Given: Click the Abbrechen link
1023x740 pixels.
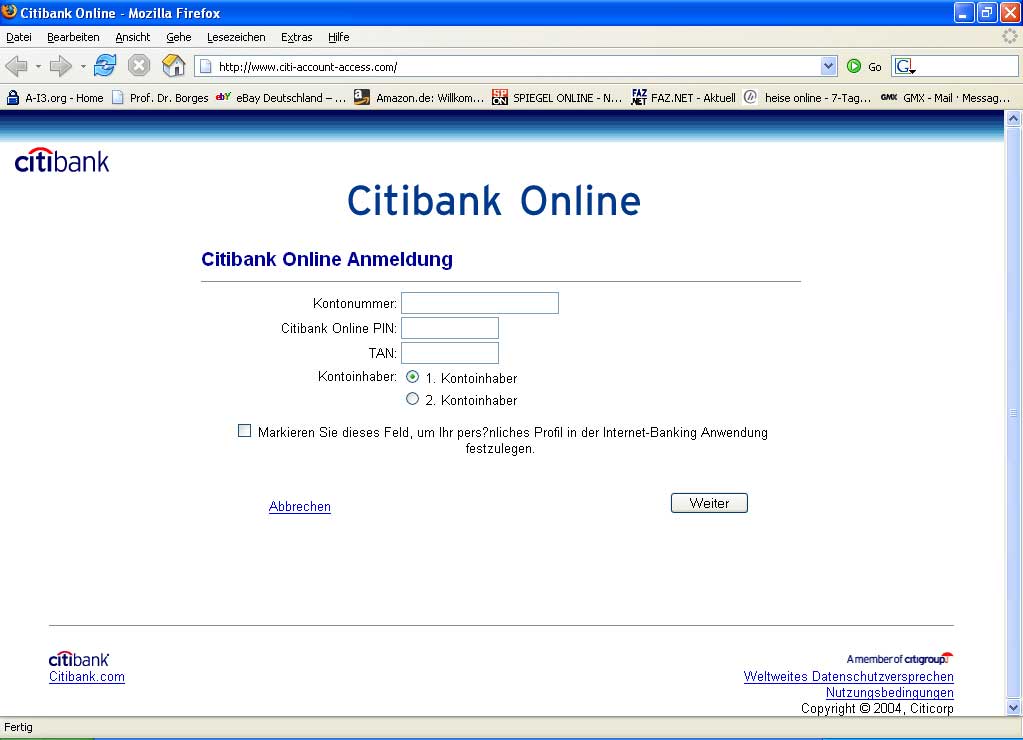Looking at the screenshot, I should pyautogui.click(x=299, y=506).
